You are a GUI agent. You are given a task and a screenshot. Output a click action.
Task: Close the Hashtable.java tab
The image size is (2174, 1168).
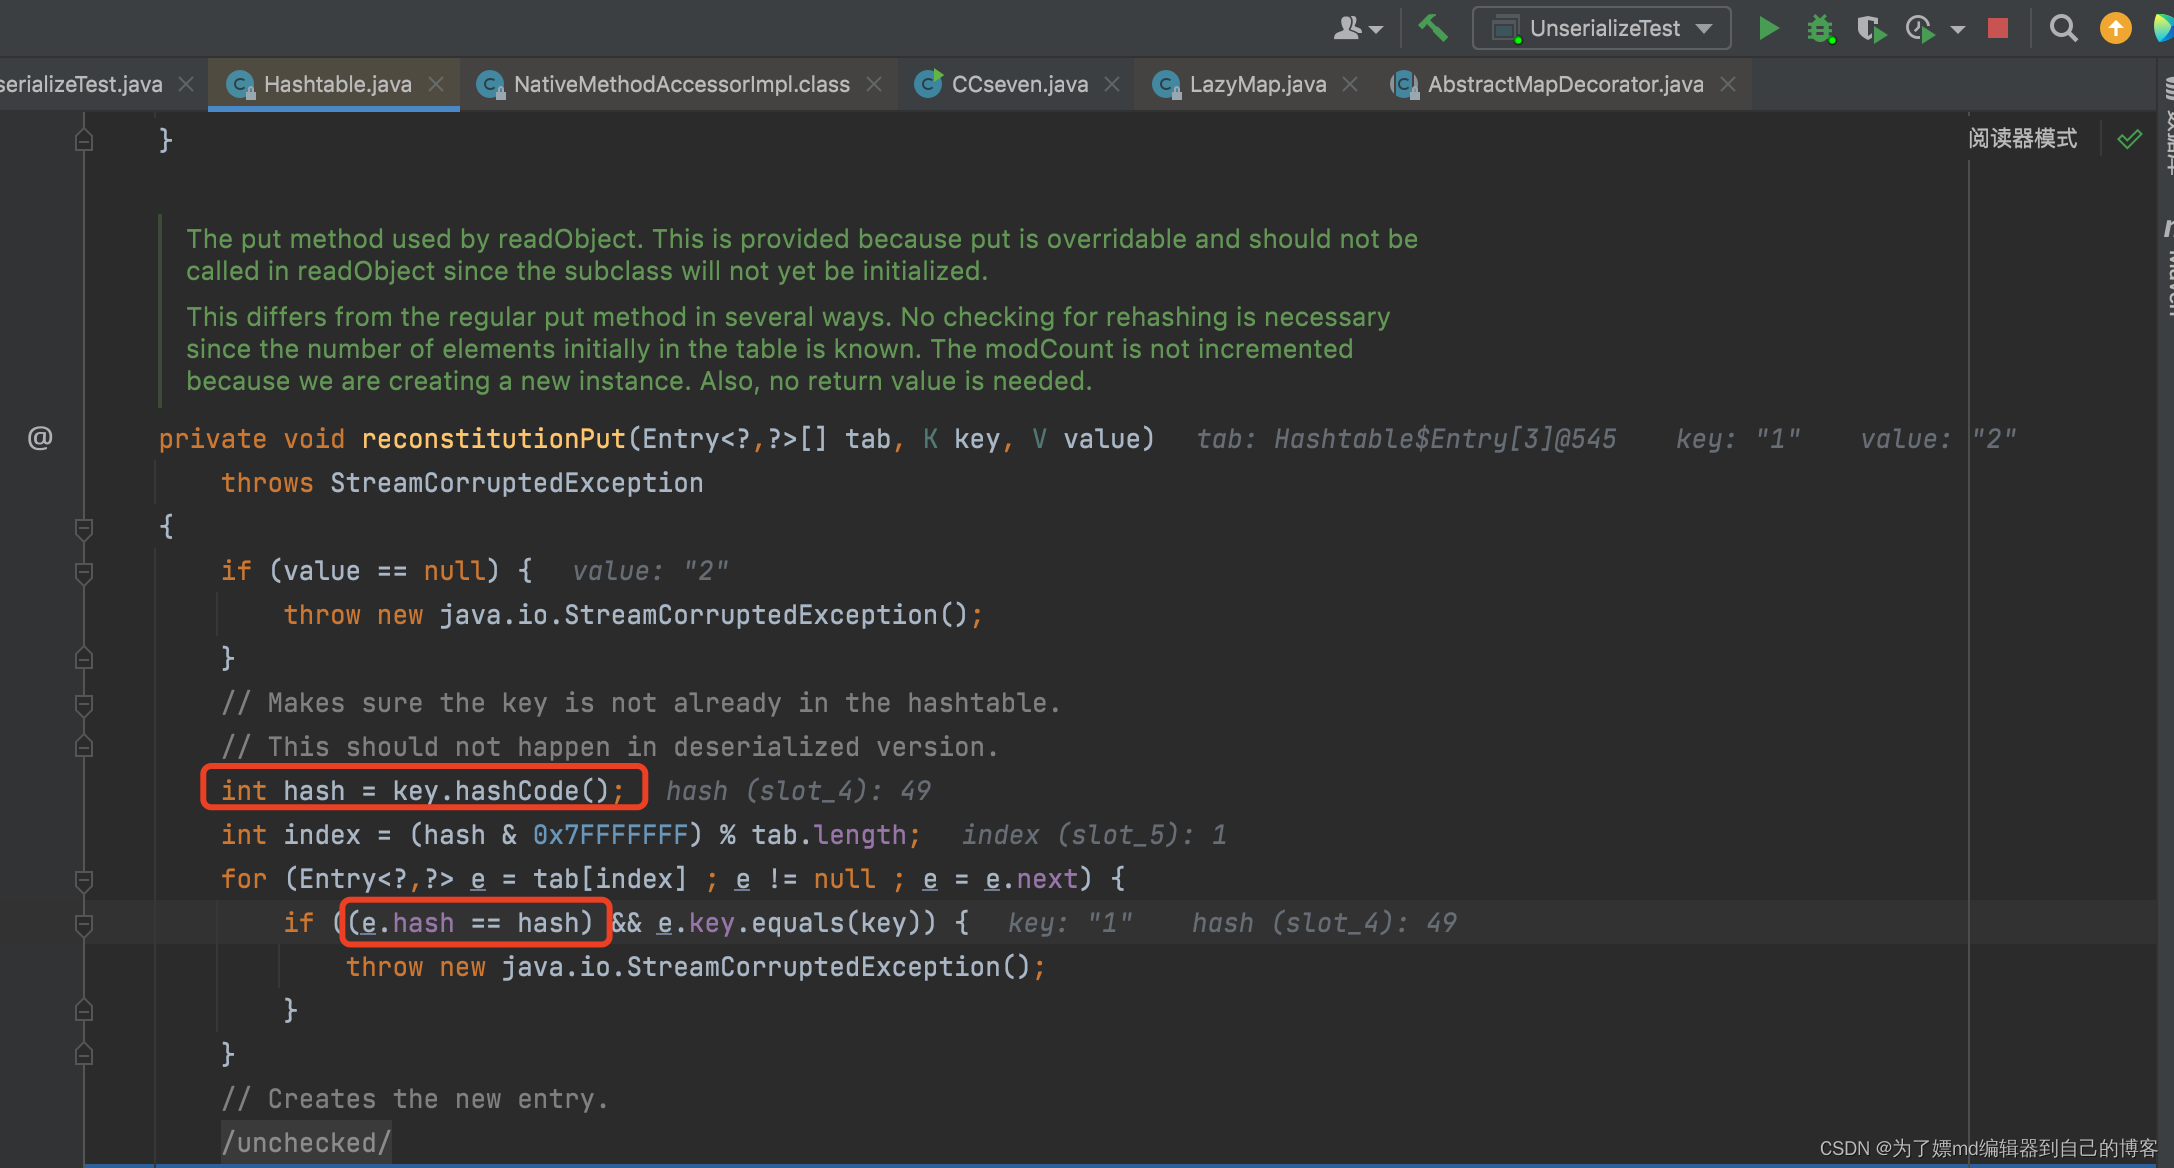coord(436,85)
